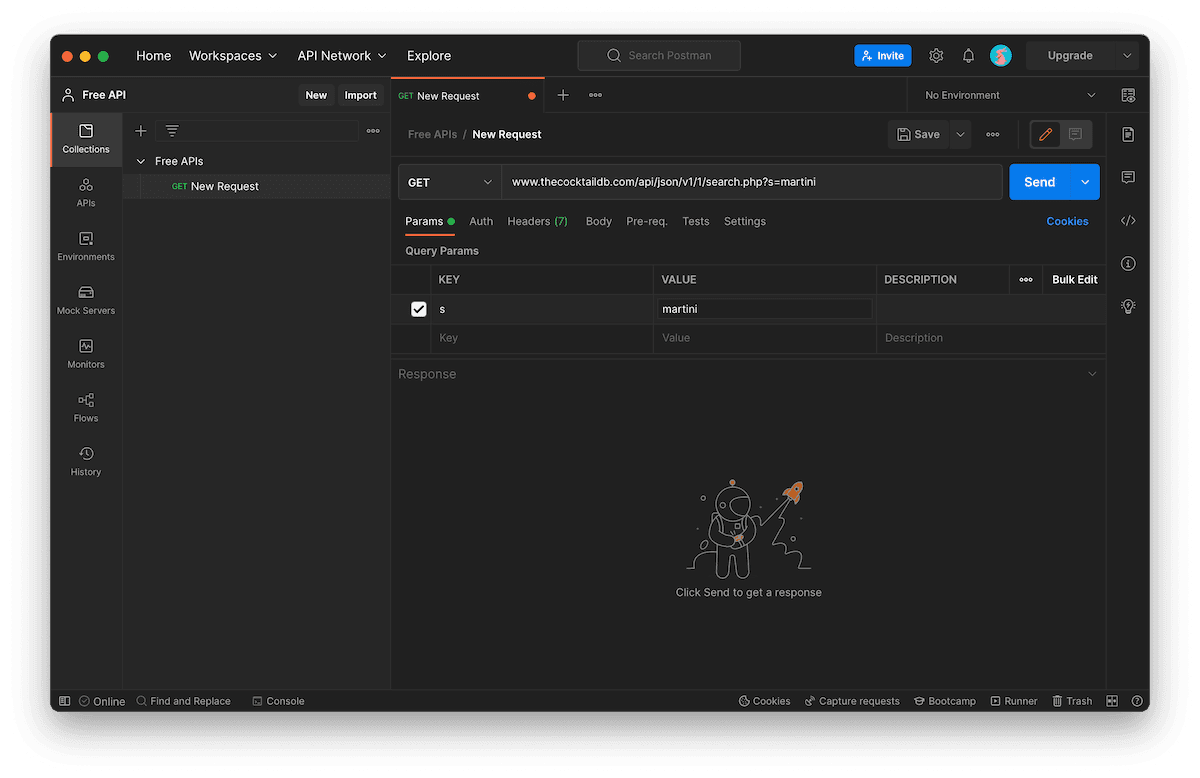Open the History sidebar panel
This screenshot has height=778, width=1200.
(x=86, y=461)
